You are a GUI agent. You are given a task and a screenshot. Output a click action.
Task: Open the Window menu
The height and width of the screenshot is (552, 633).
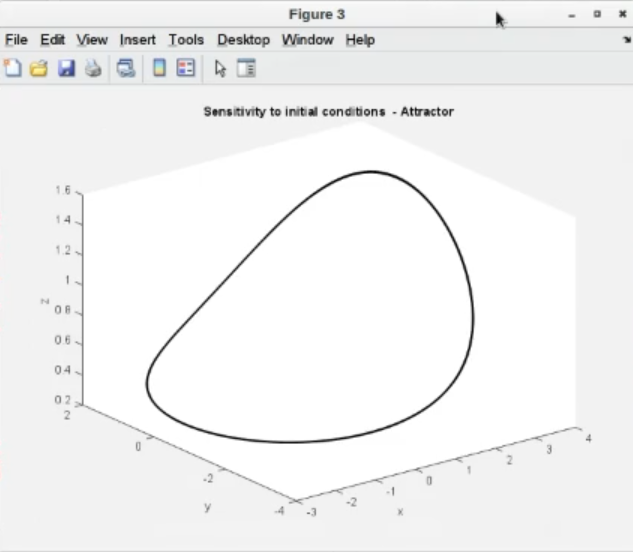pyautogui.click(x=309, y=40)
